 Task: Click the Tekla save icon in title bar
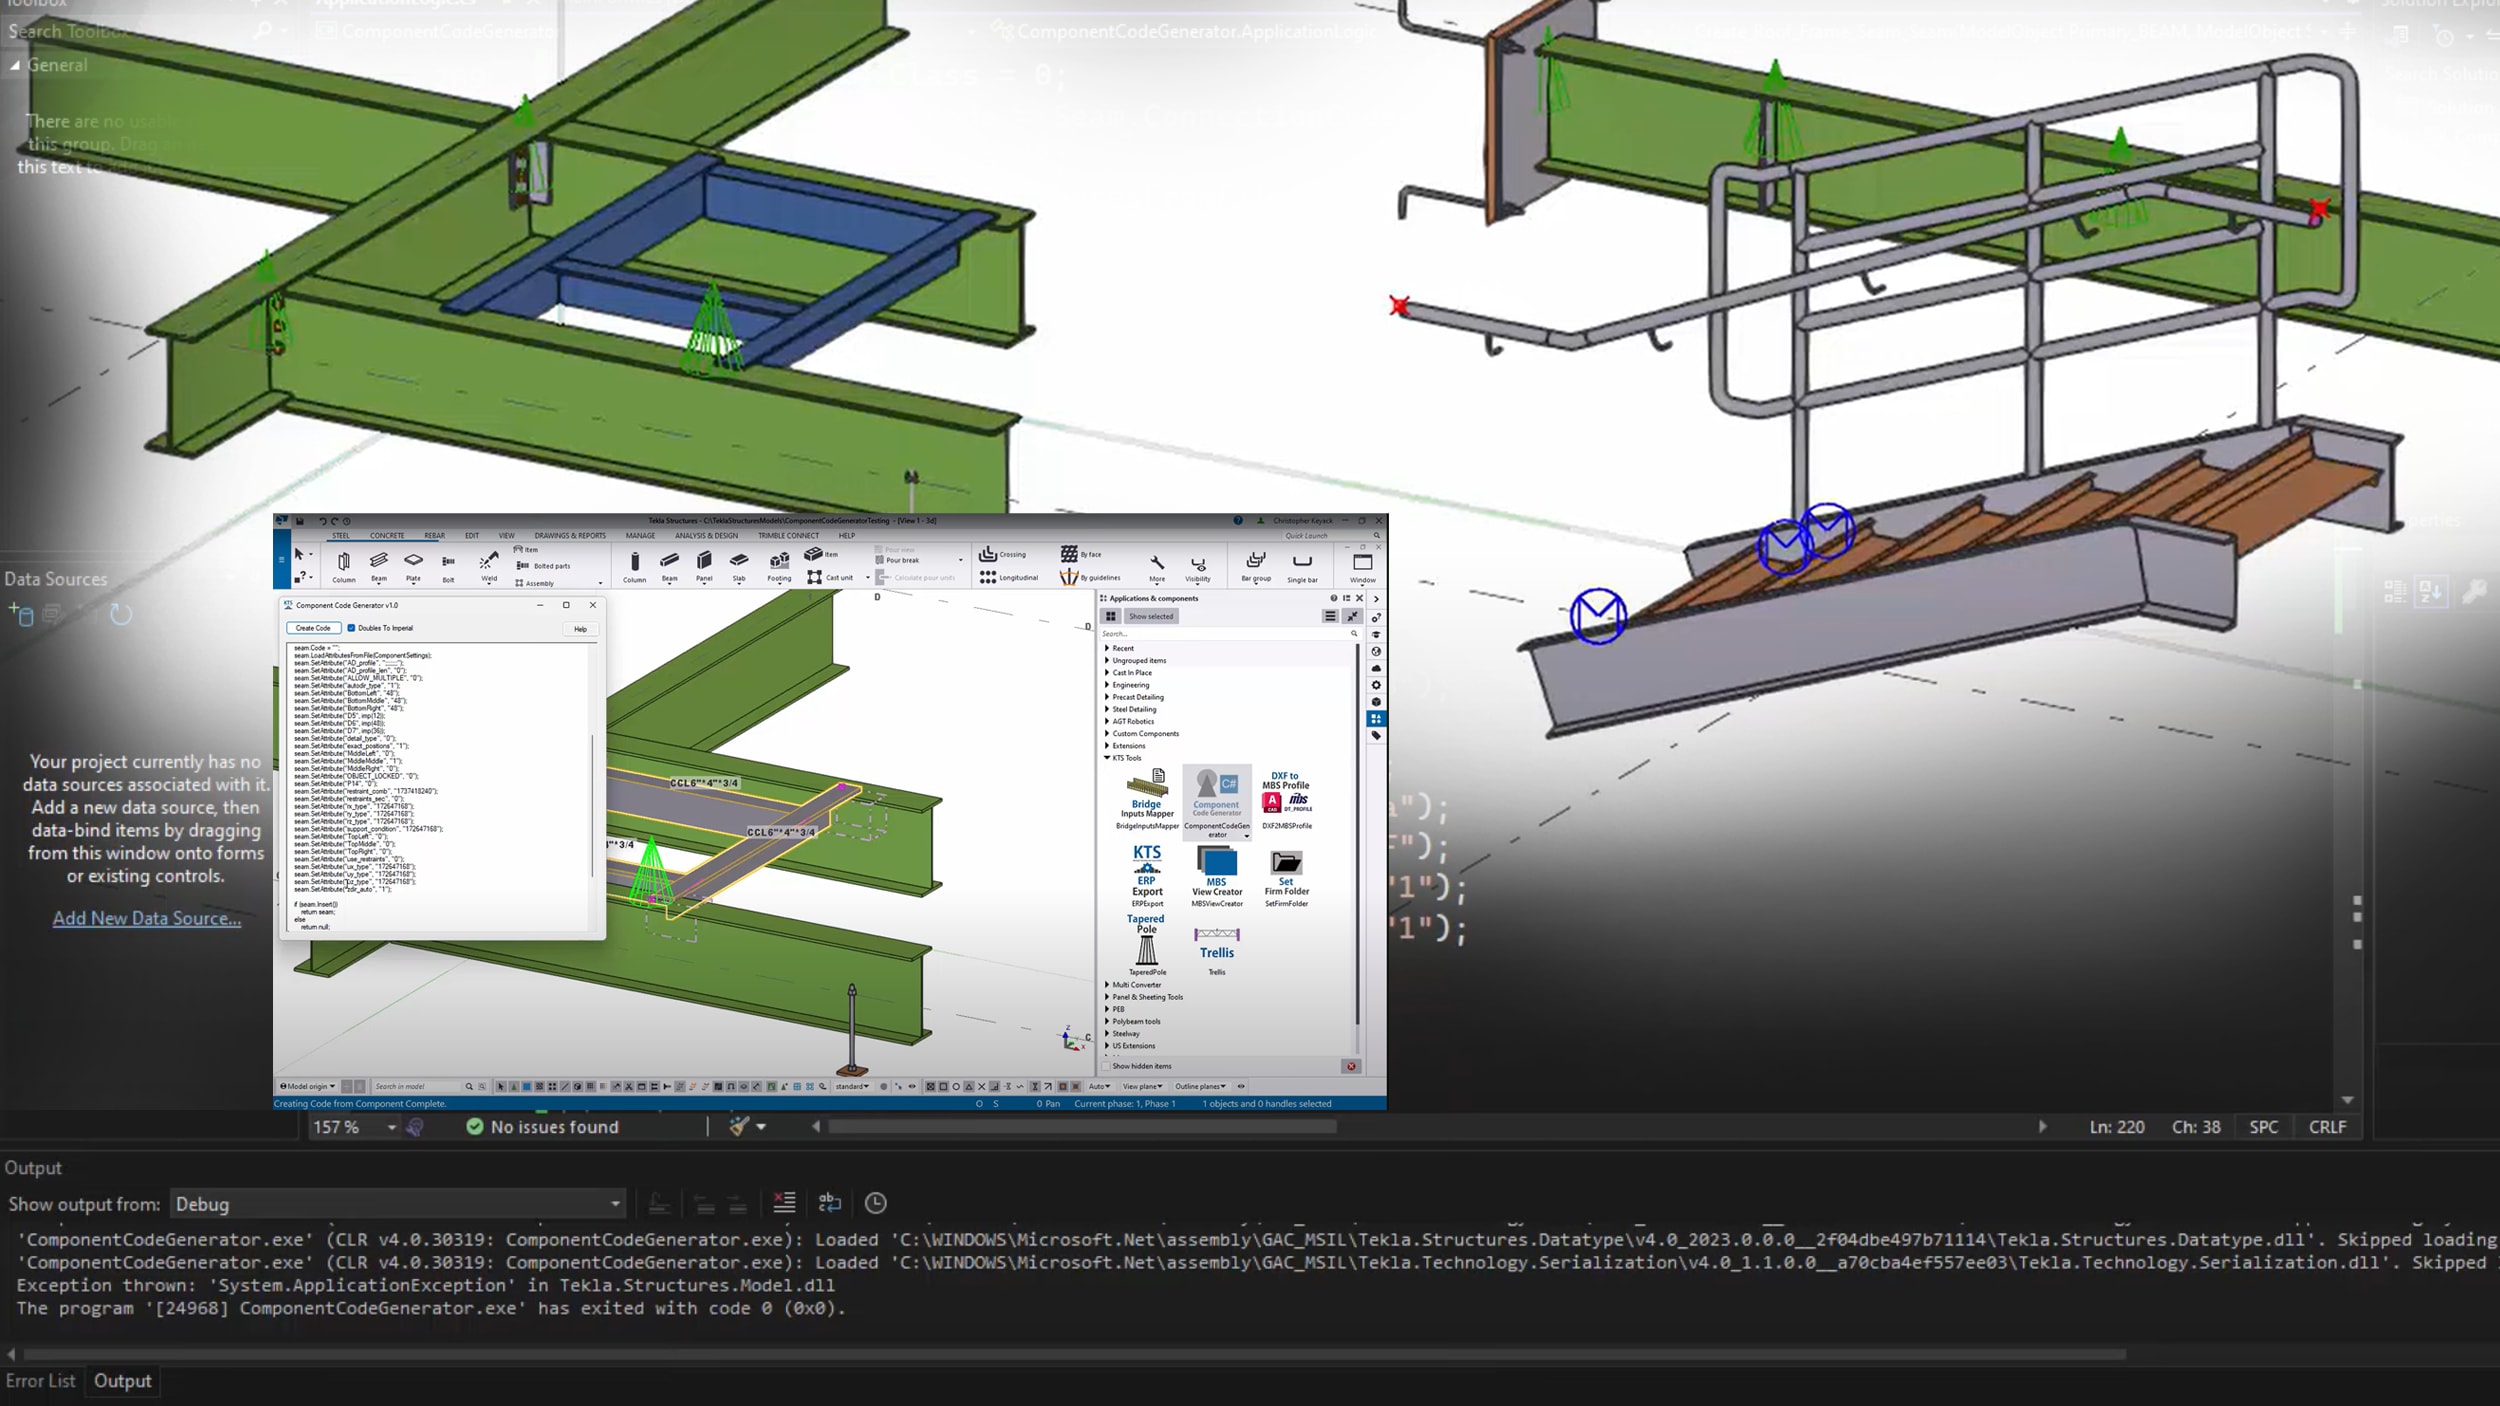coord(299,521)
